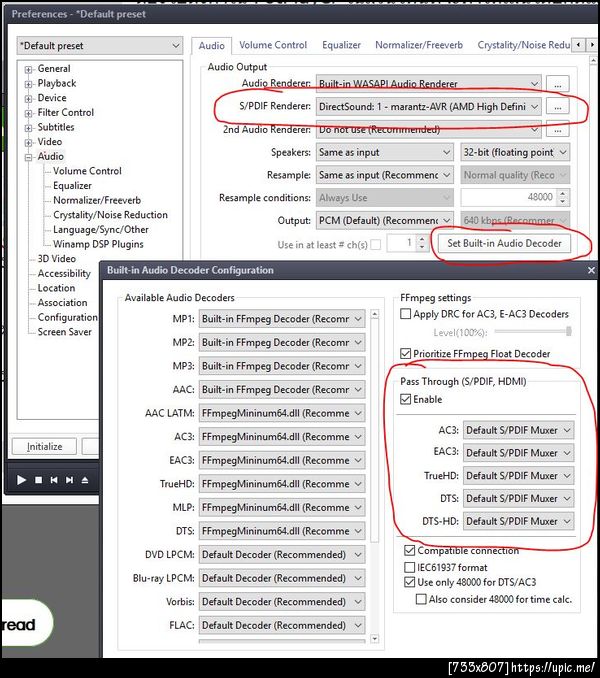
Task: Click the DRC Level slider handle
Action: point(568,331)
